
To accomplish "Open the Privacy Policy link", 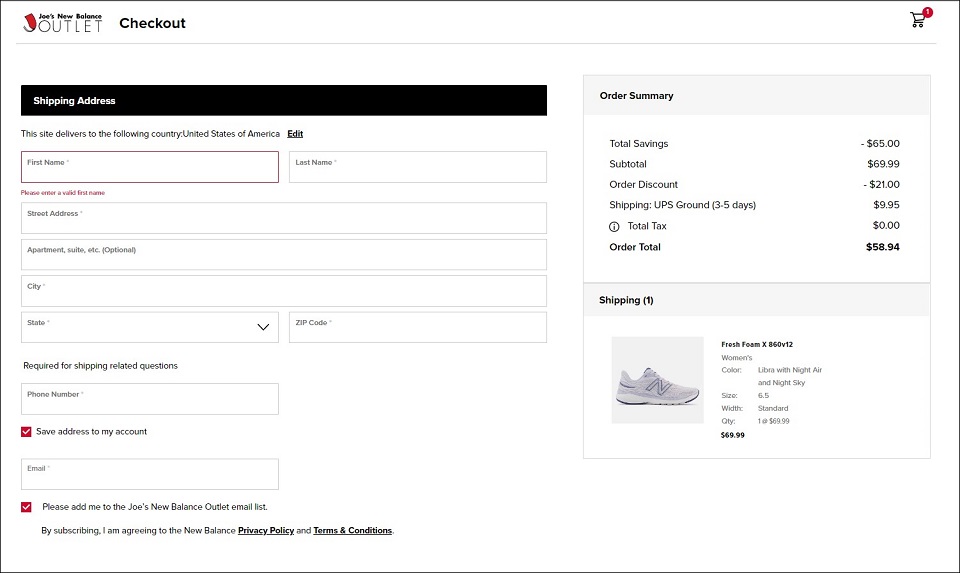I will tap(266, 531).
